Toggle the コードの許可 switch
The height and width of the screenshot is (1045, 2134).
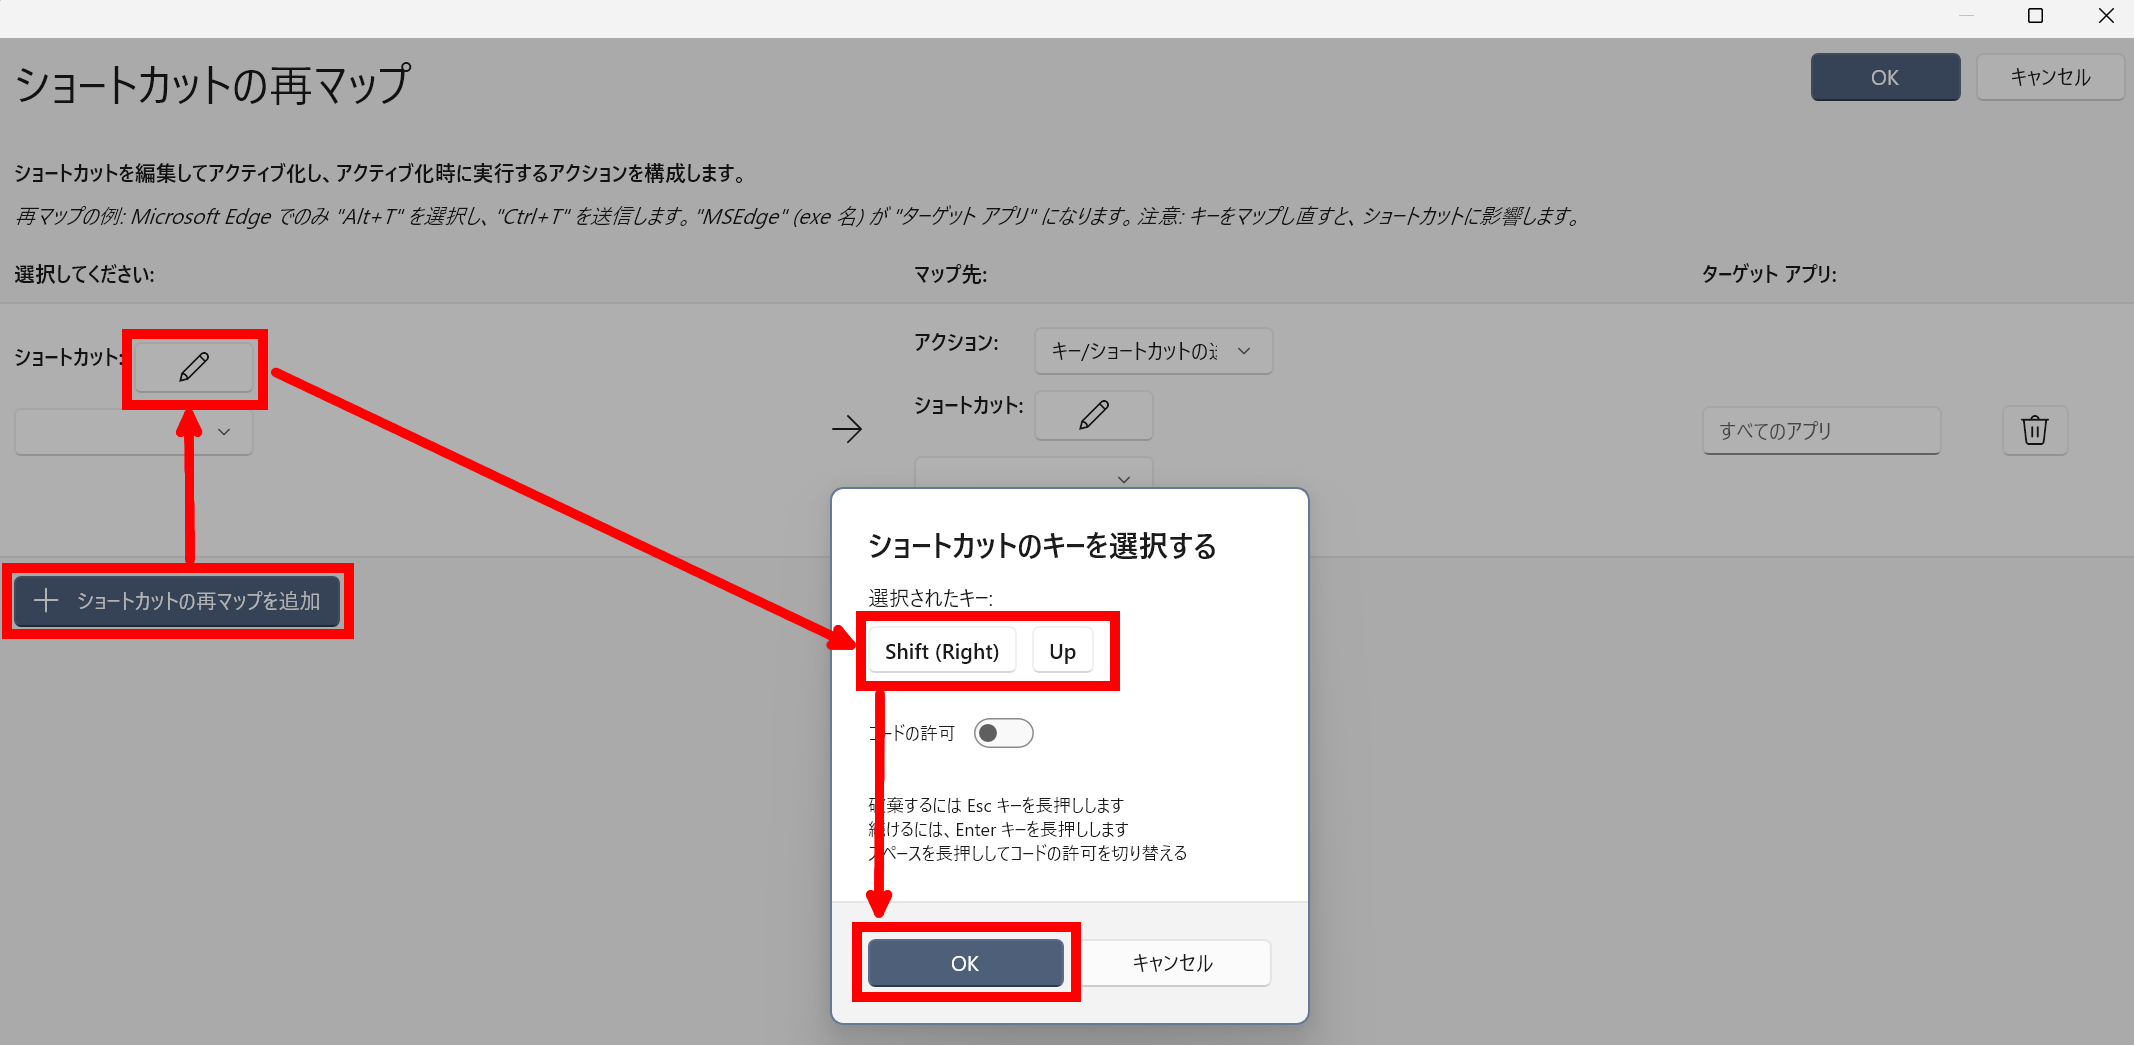tap(1003, 733)
